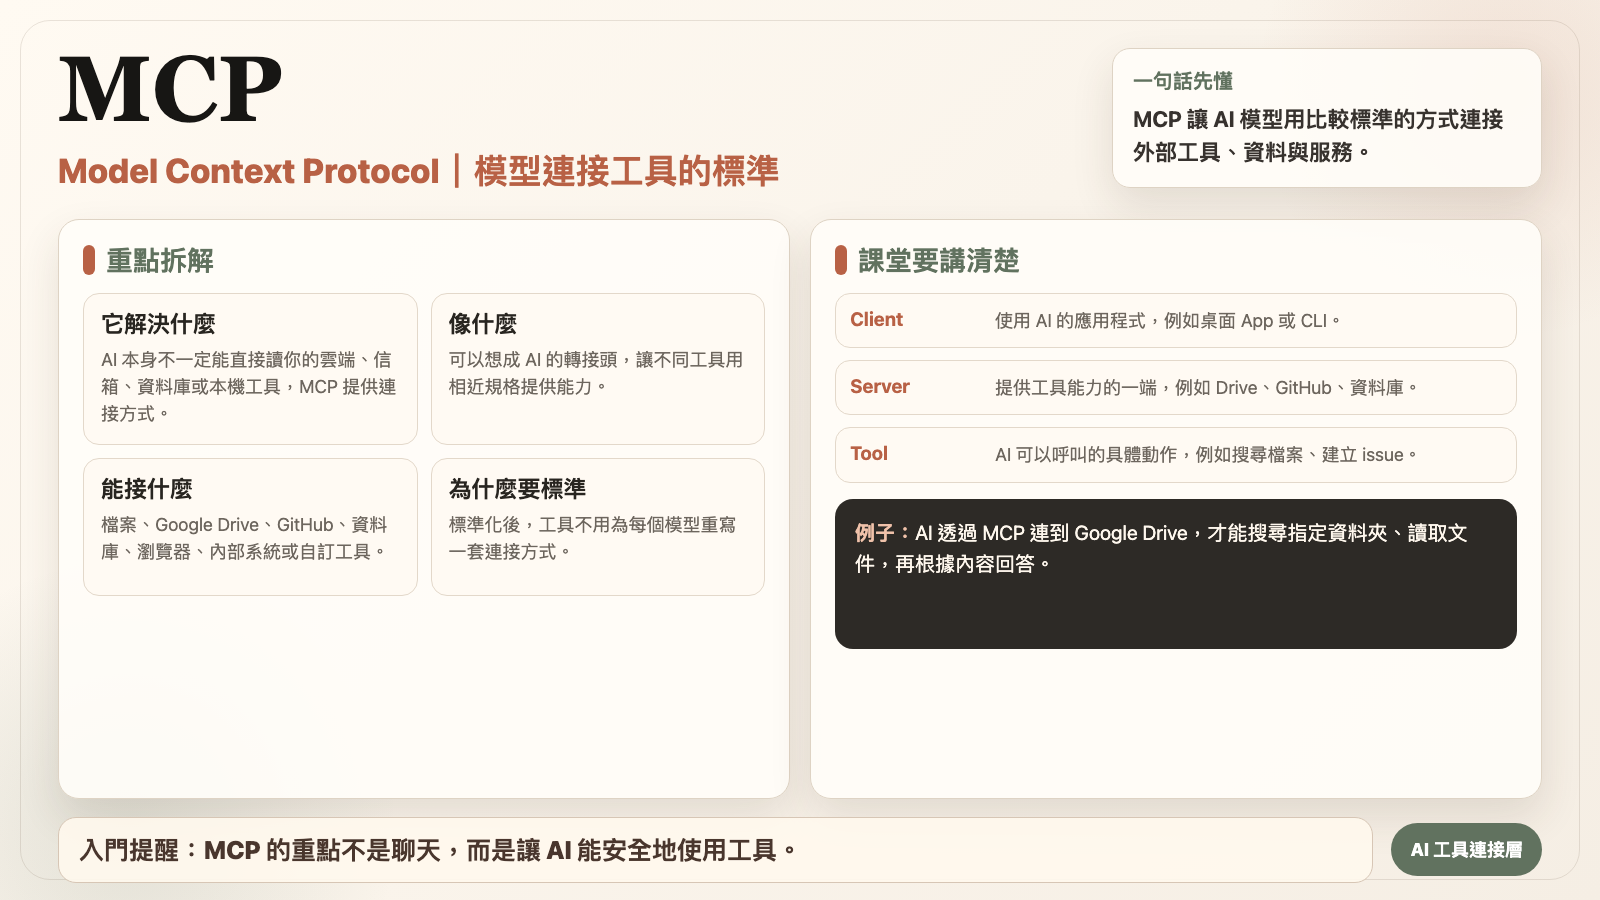Select the text listing 檔案、Google Drive、GitHub
The width and height of the screenshot is (1600, 900).
pos(245,538)
